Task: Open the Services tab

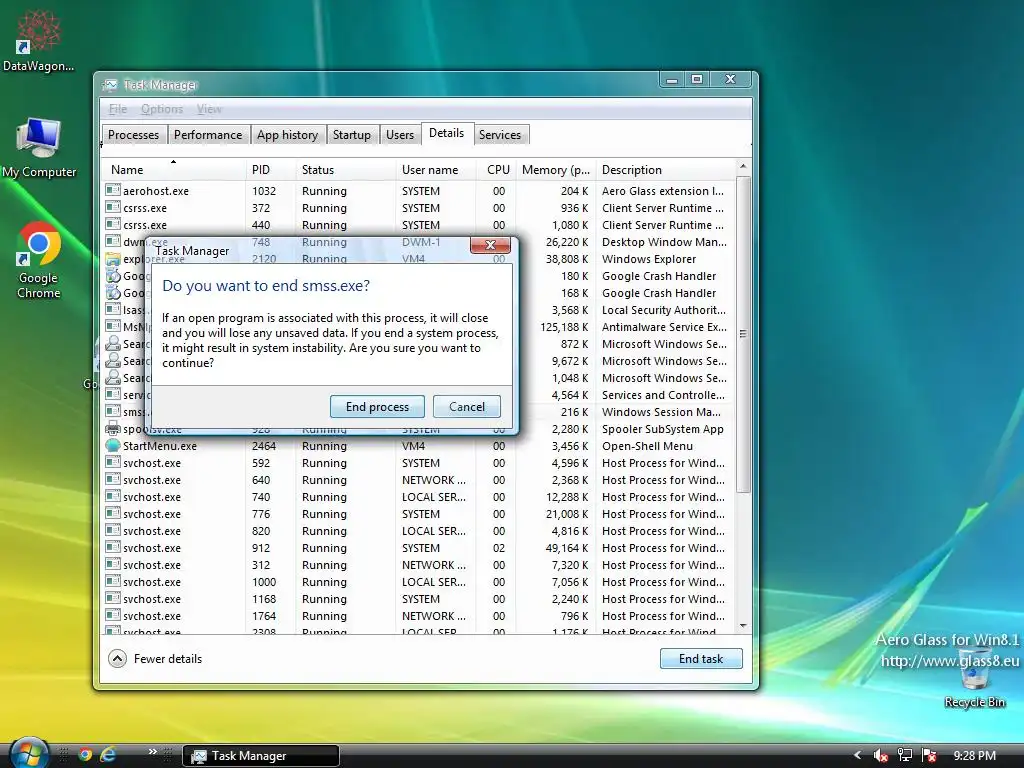Action: coord(500,135)
